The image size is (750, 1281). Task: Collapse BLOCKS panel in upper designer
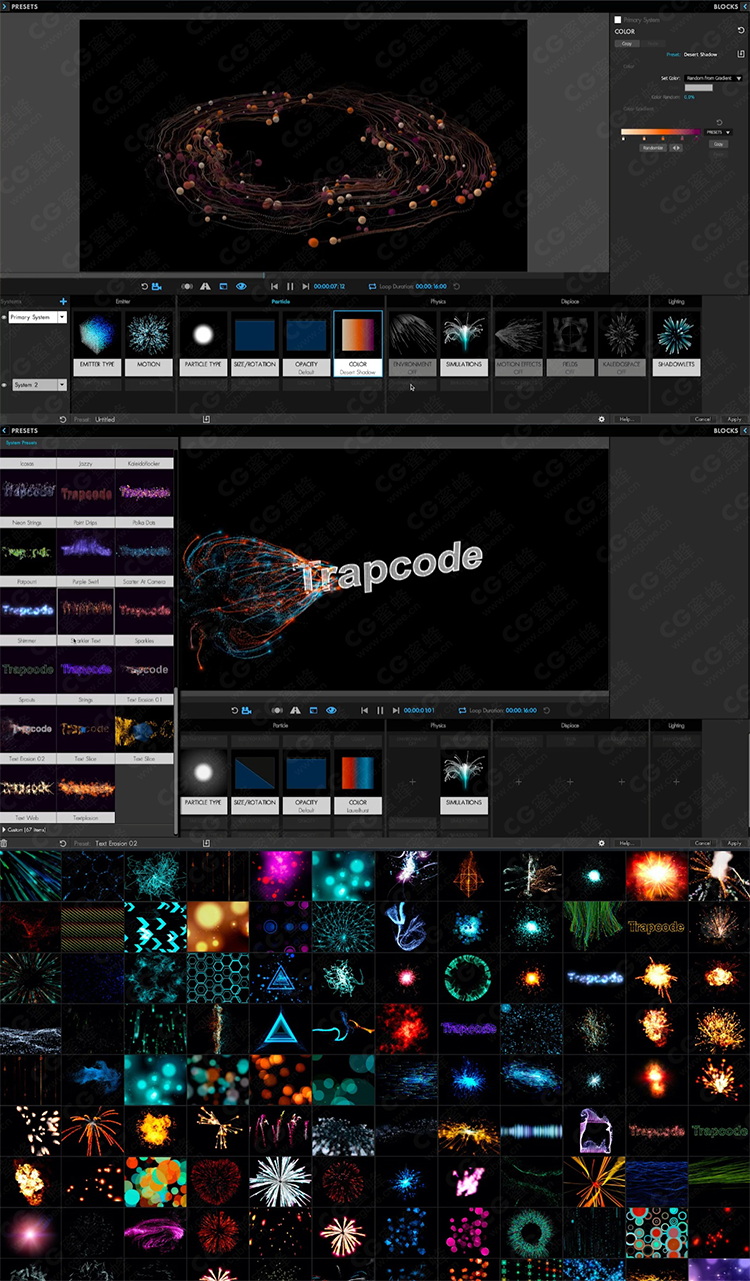pos(746,6)
